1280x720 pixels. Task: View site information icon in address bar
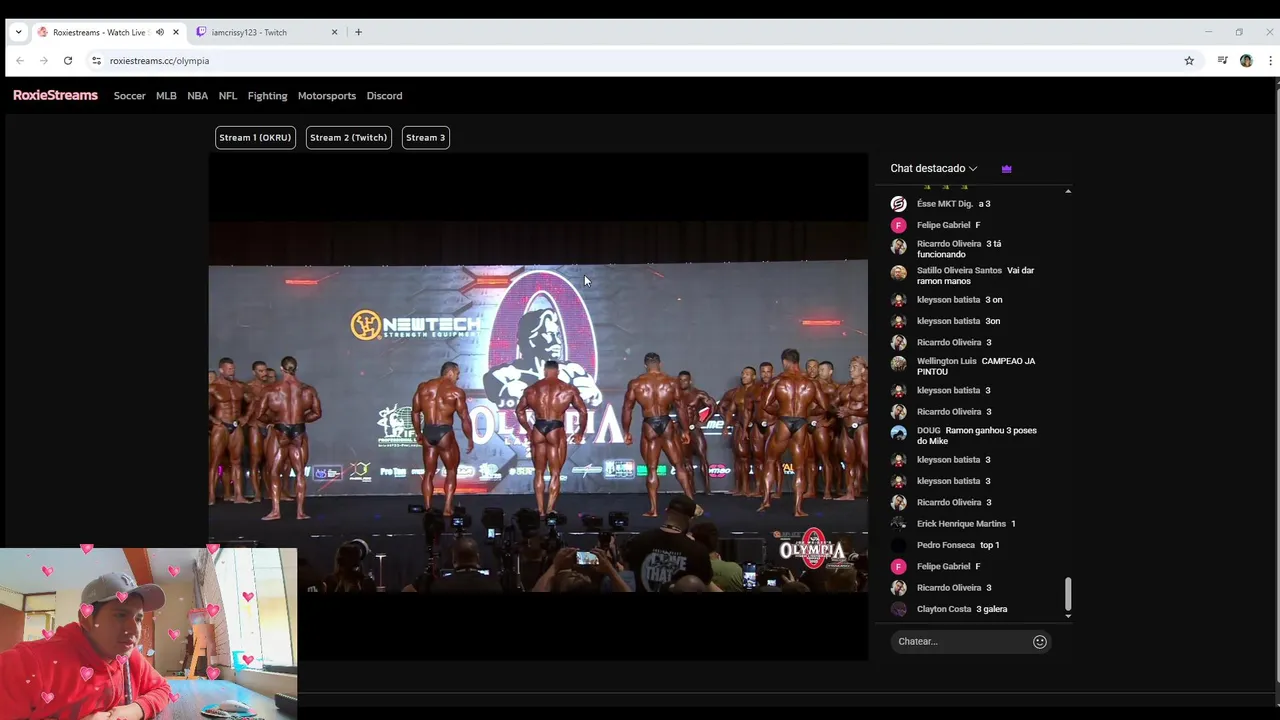click(96, 61)
